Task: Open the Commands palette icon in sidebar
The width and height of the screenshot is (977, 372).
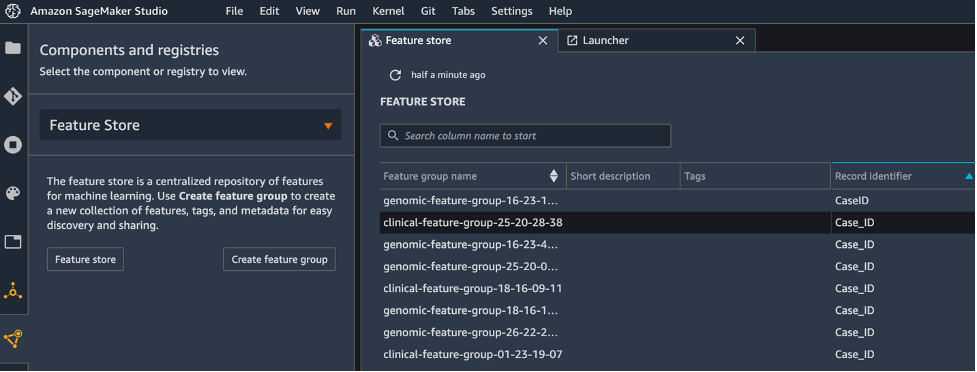Action: (x=13, y=193)
